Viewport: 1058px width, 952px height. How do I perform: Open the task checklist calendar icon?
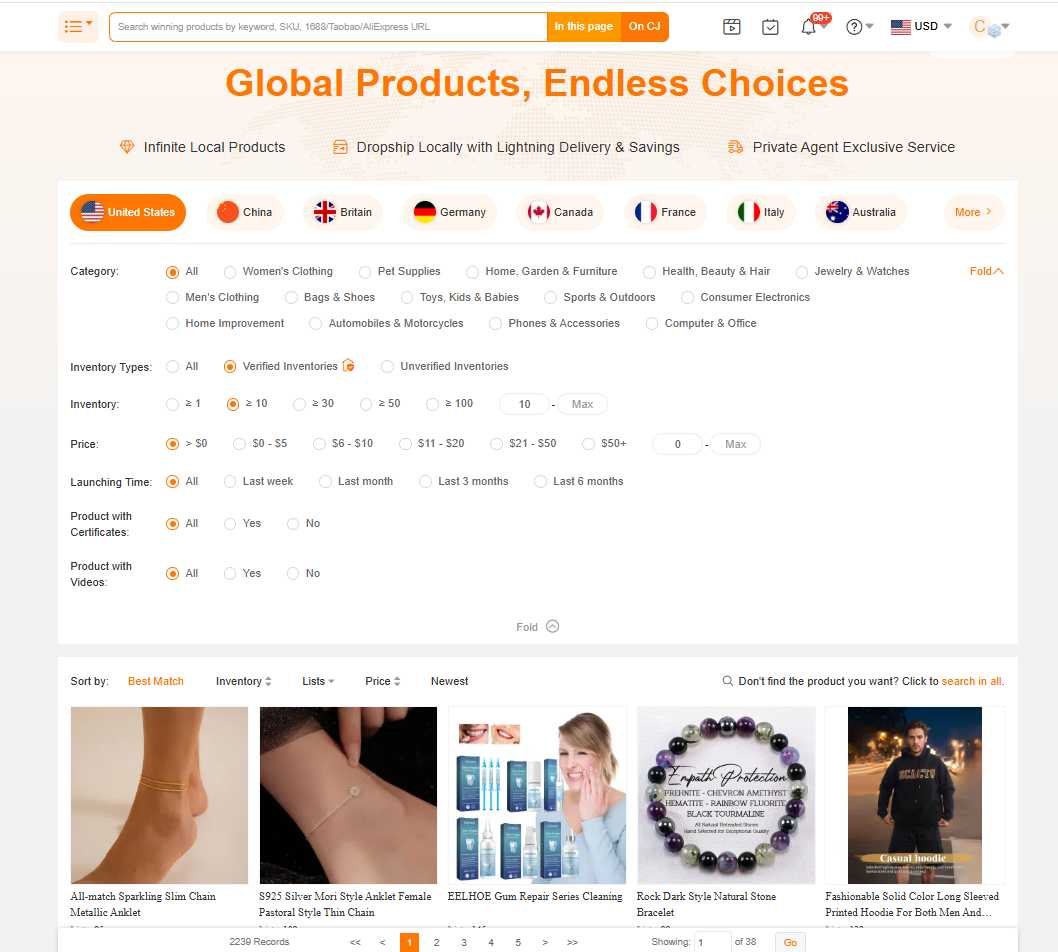click(770, 27)
